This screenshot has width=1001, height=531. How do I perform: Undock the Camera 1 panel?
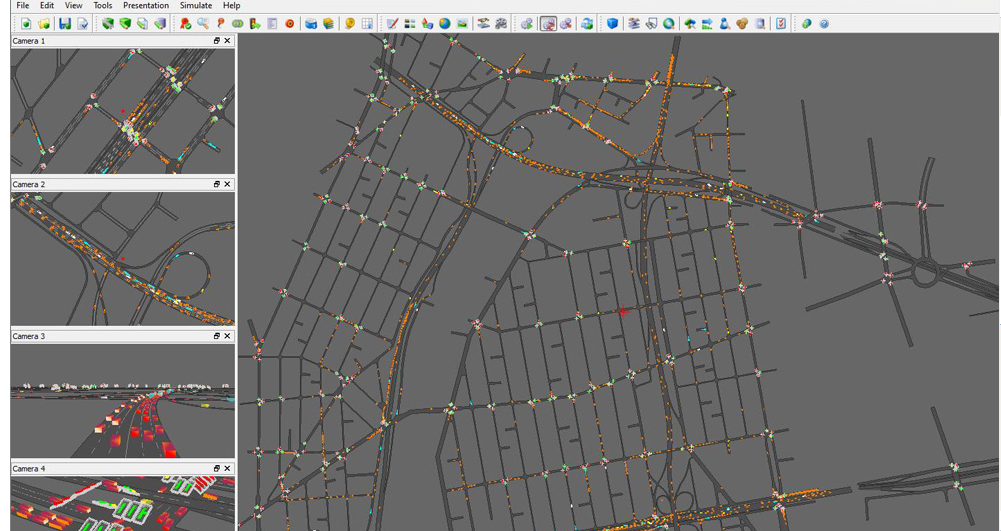(216, 40)
